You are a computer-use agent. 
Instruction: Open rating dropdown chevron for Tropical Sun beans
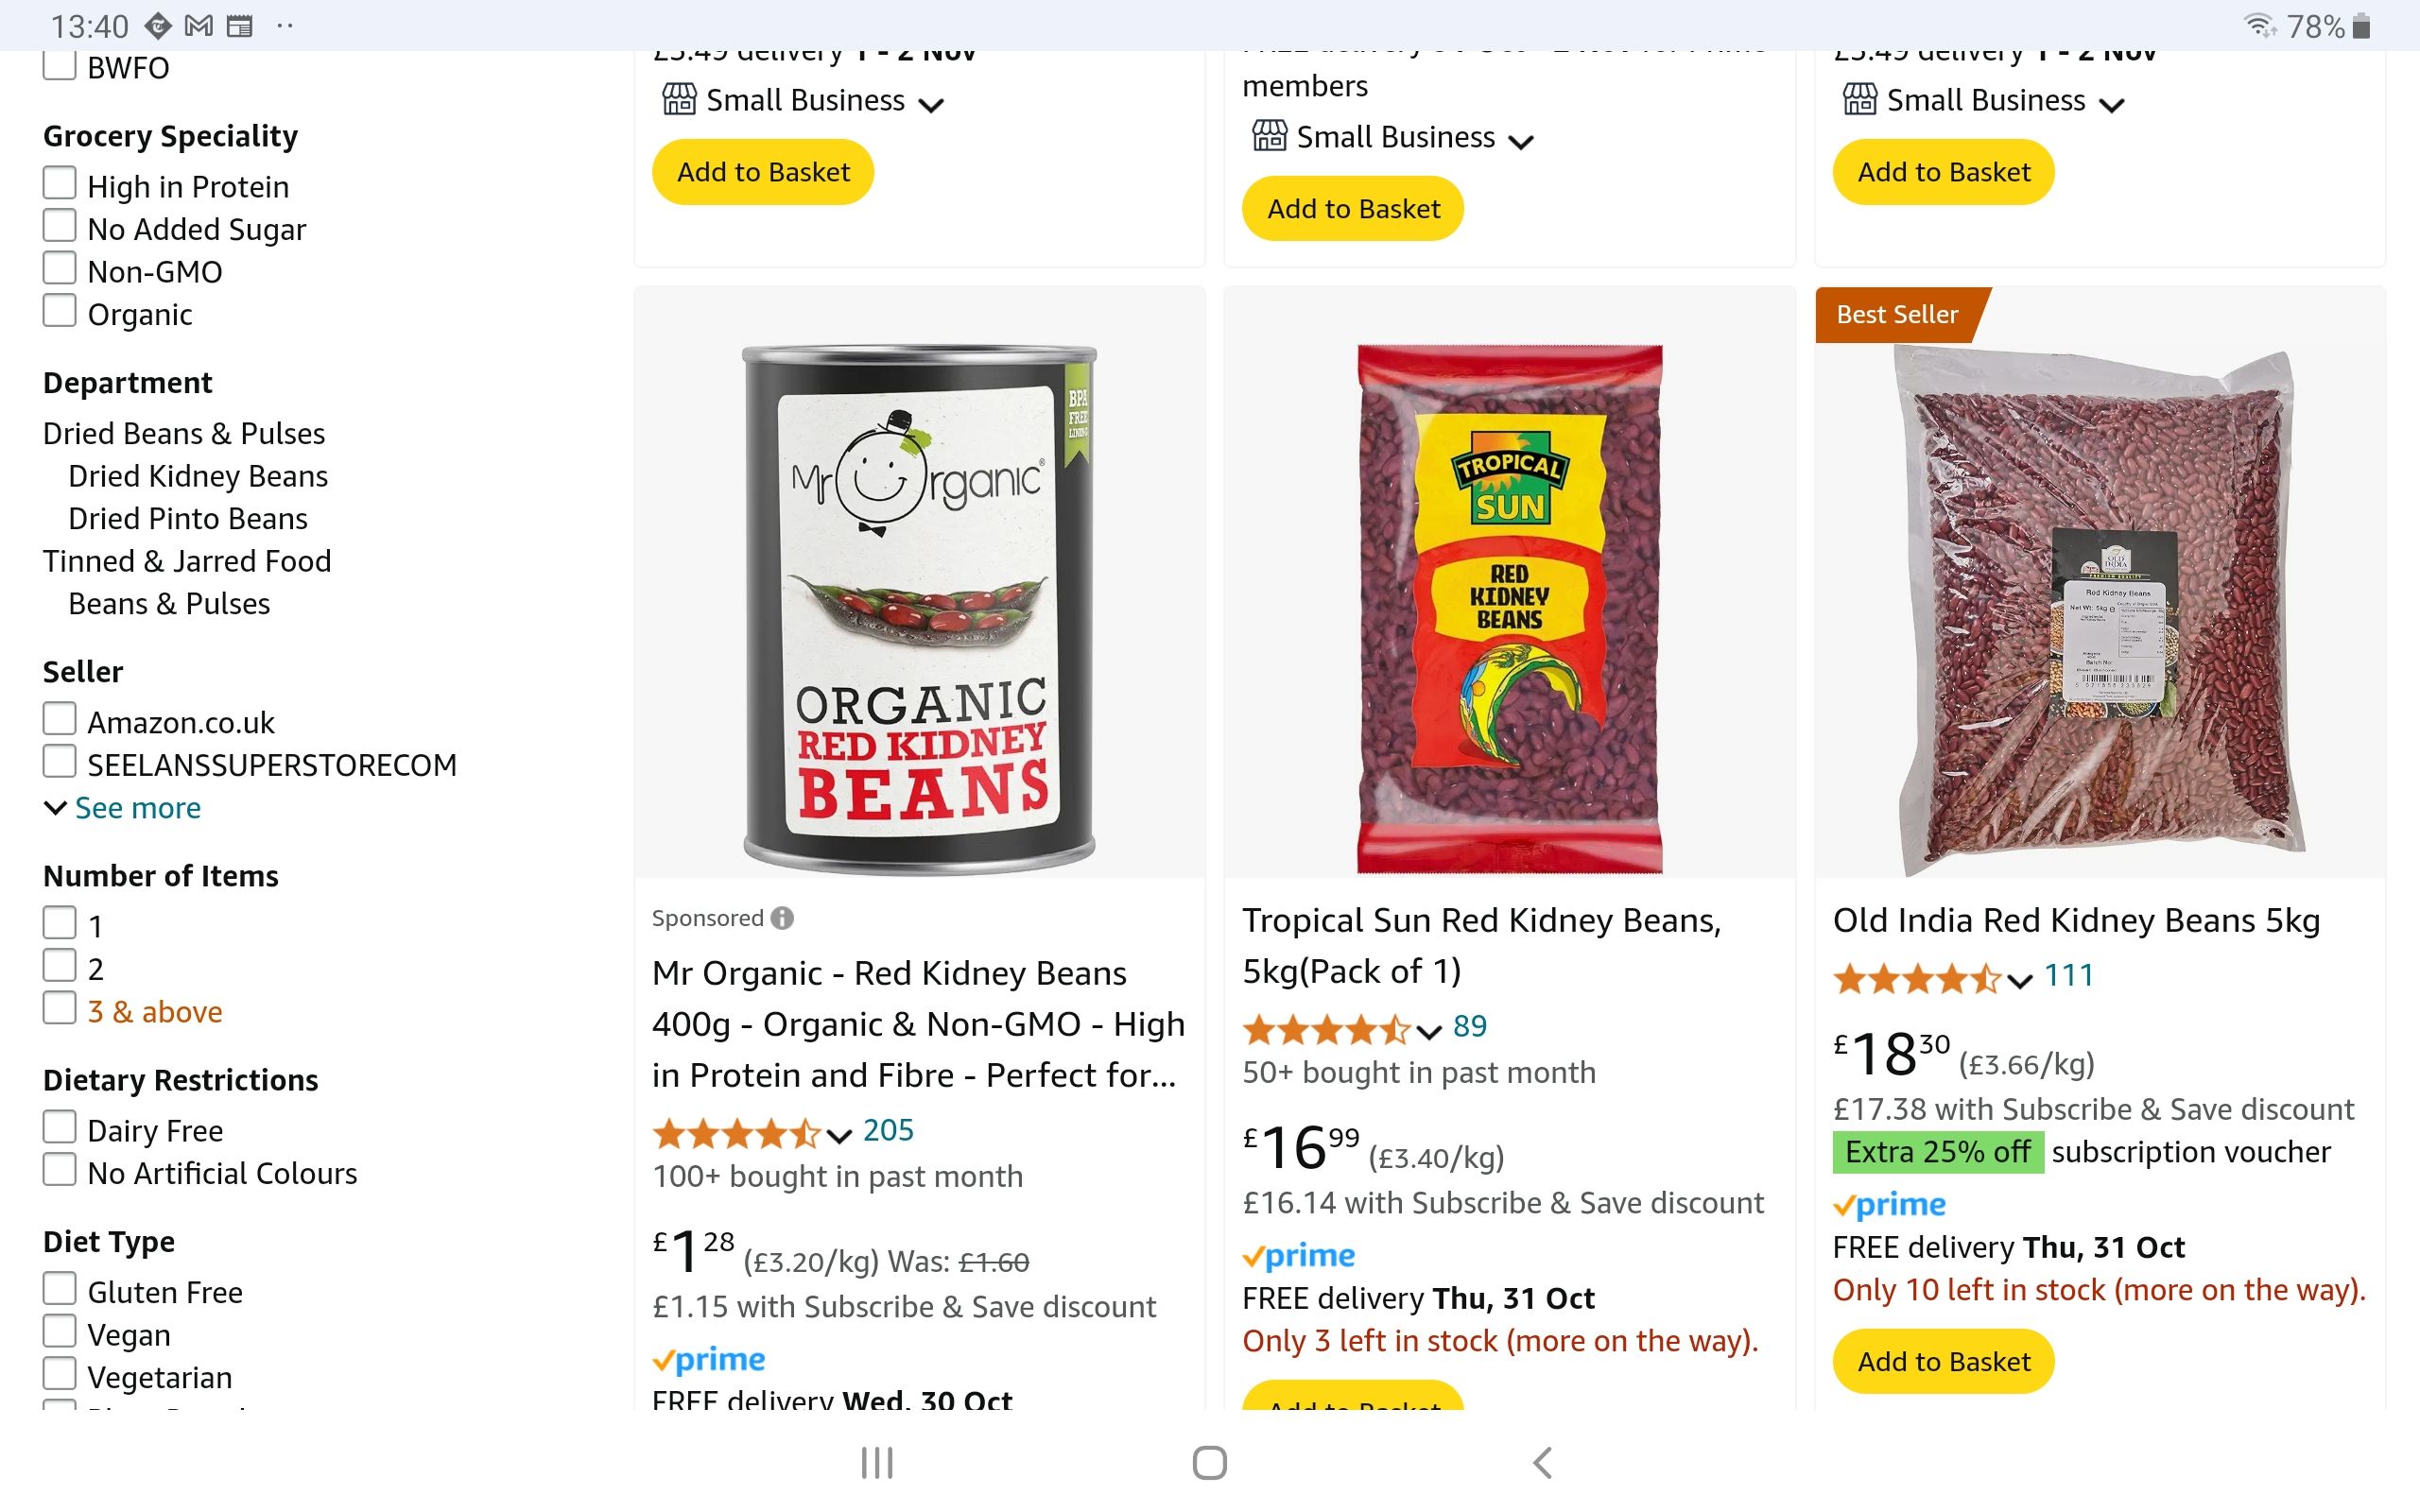tap(1429, 1031)
